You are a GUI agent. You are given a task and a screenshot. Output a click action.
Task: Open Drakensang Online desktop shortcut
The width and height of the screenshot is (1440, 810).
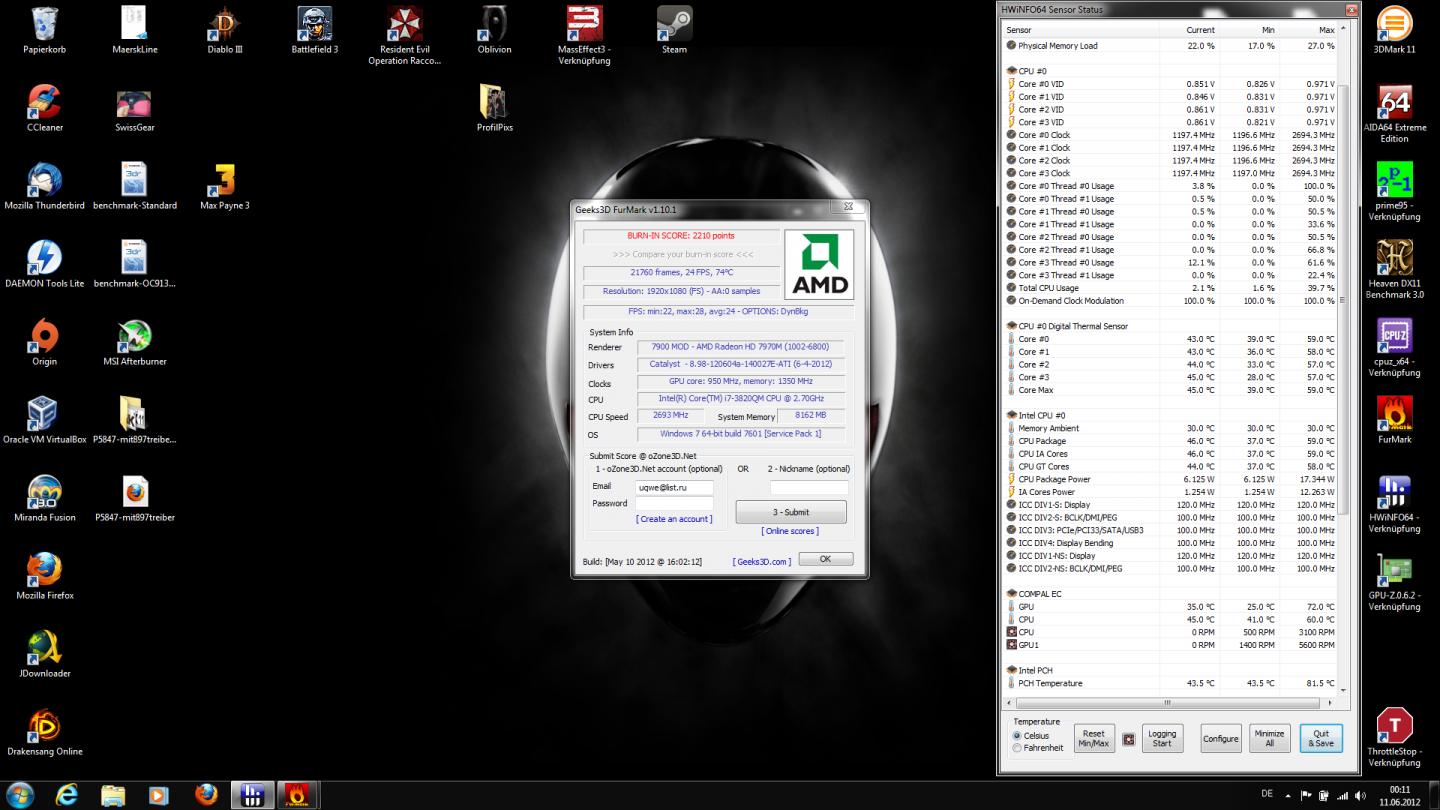point(45,732)
